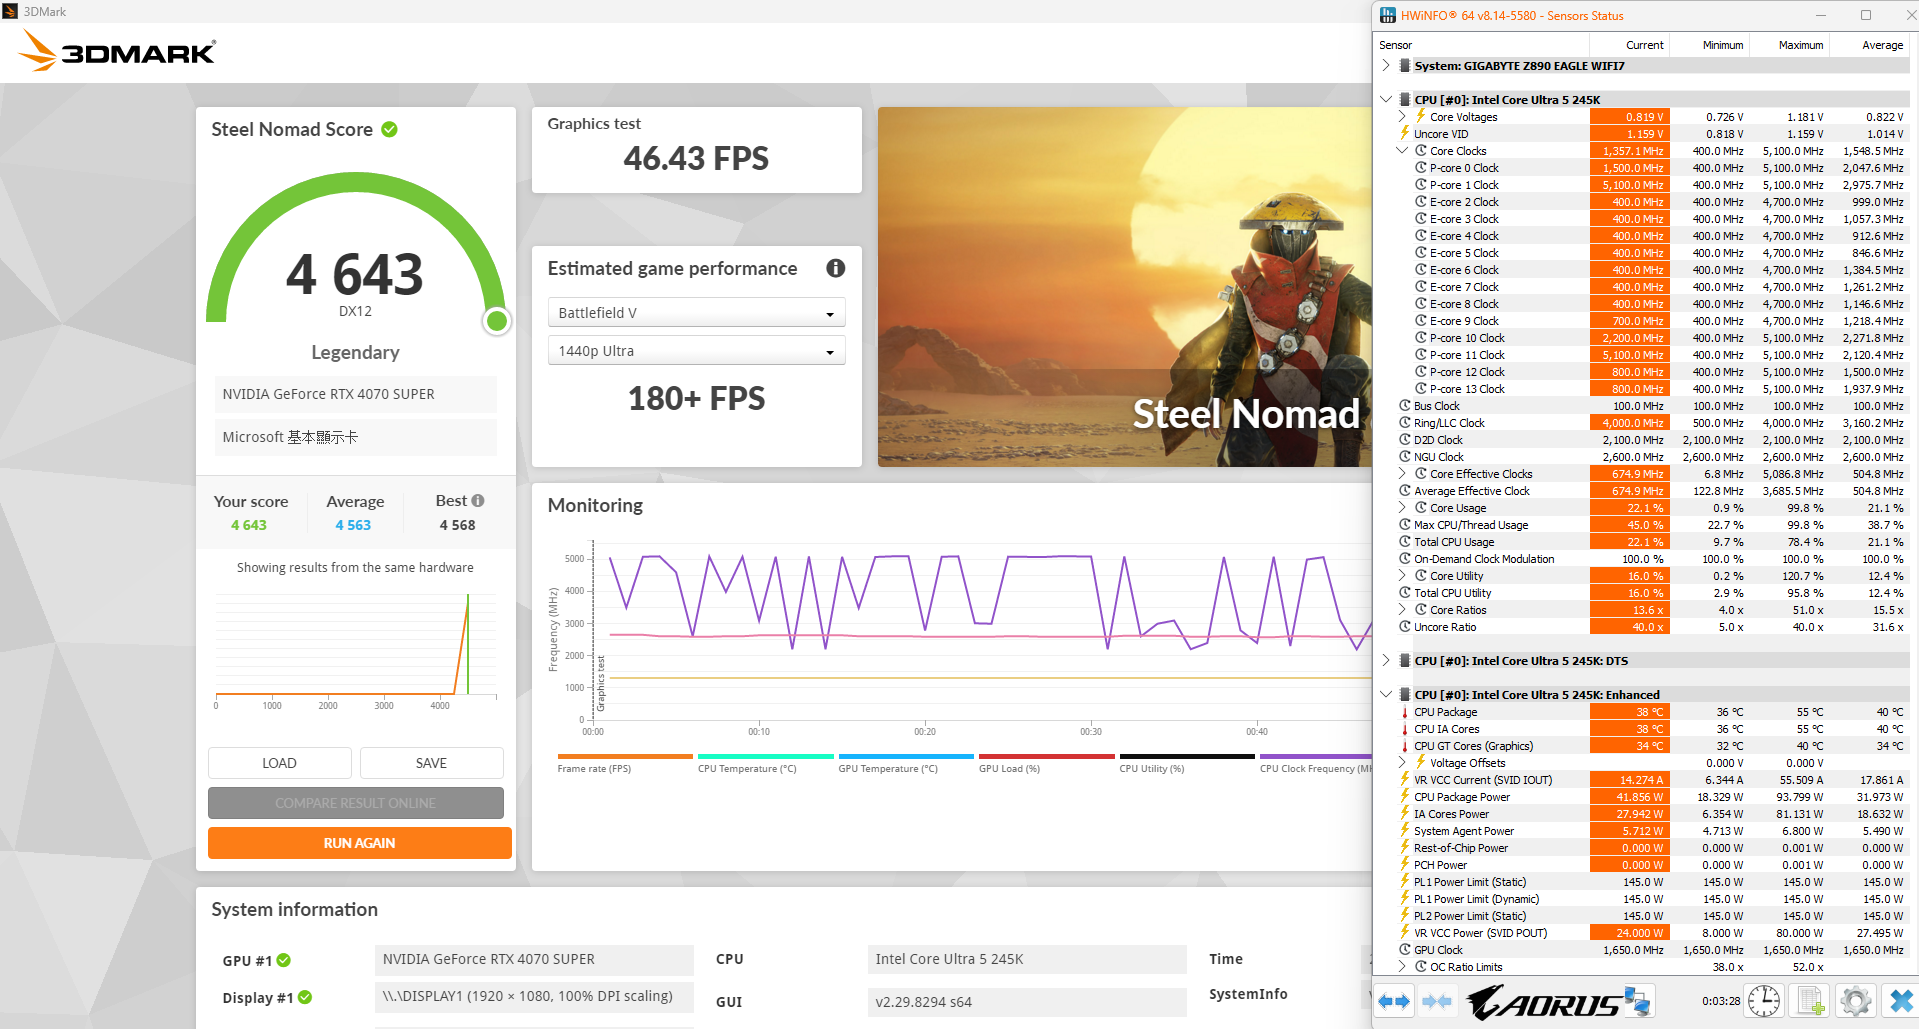This screenshot has height=1029, width=1919.
Task: Expand the Core Usage row
Action: pyautogui.click(x=1402, y=508)
